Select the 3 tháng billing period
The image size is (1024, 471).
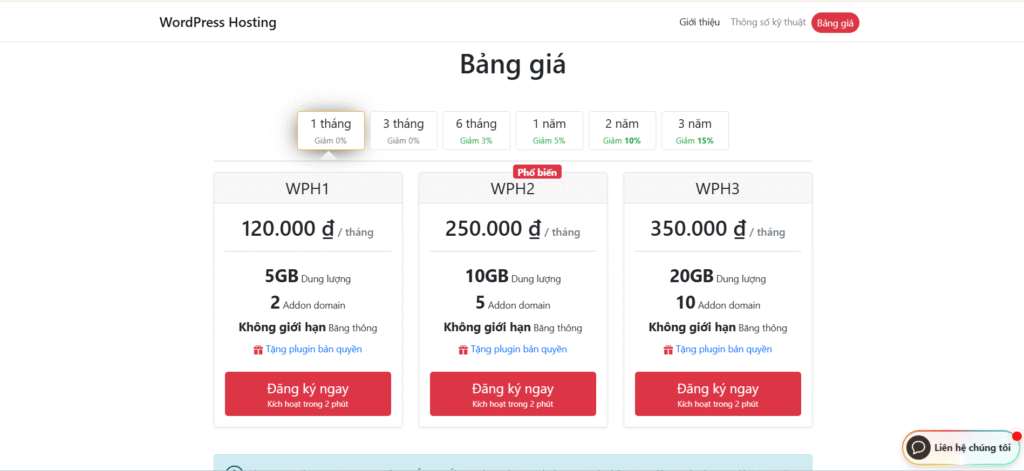point(403,130)
